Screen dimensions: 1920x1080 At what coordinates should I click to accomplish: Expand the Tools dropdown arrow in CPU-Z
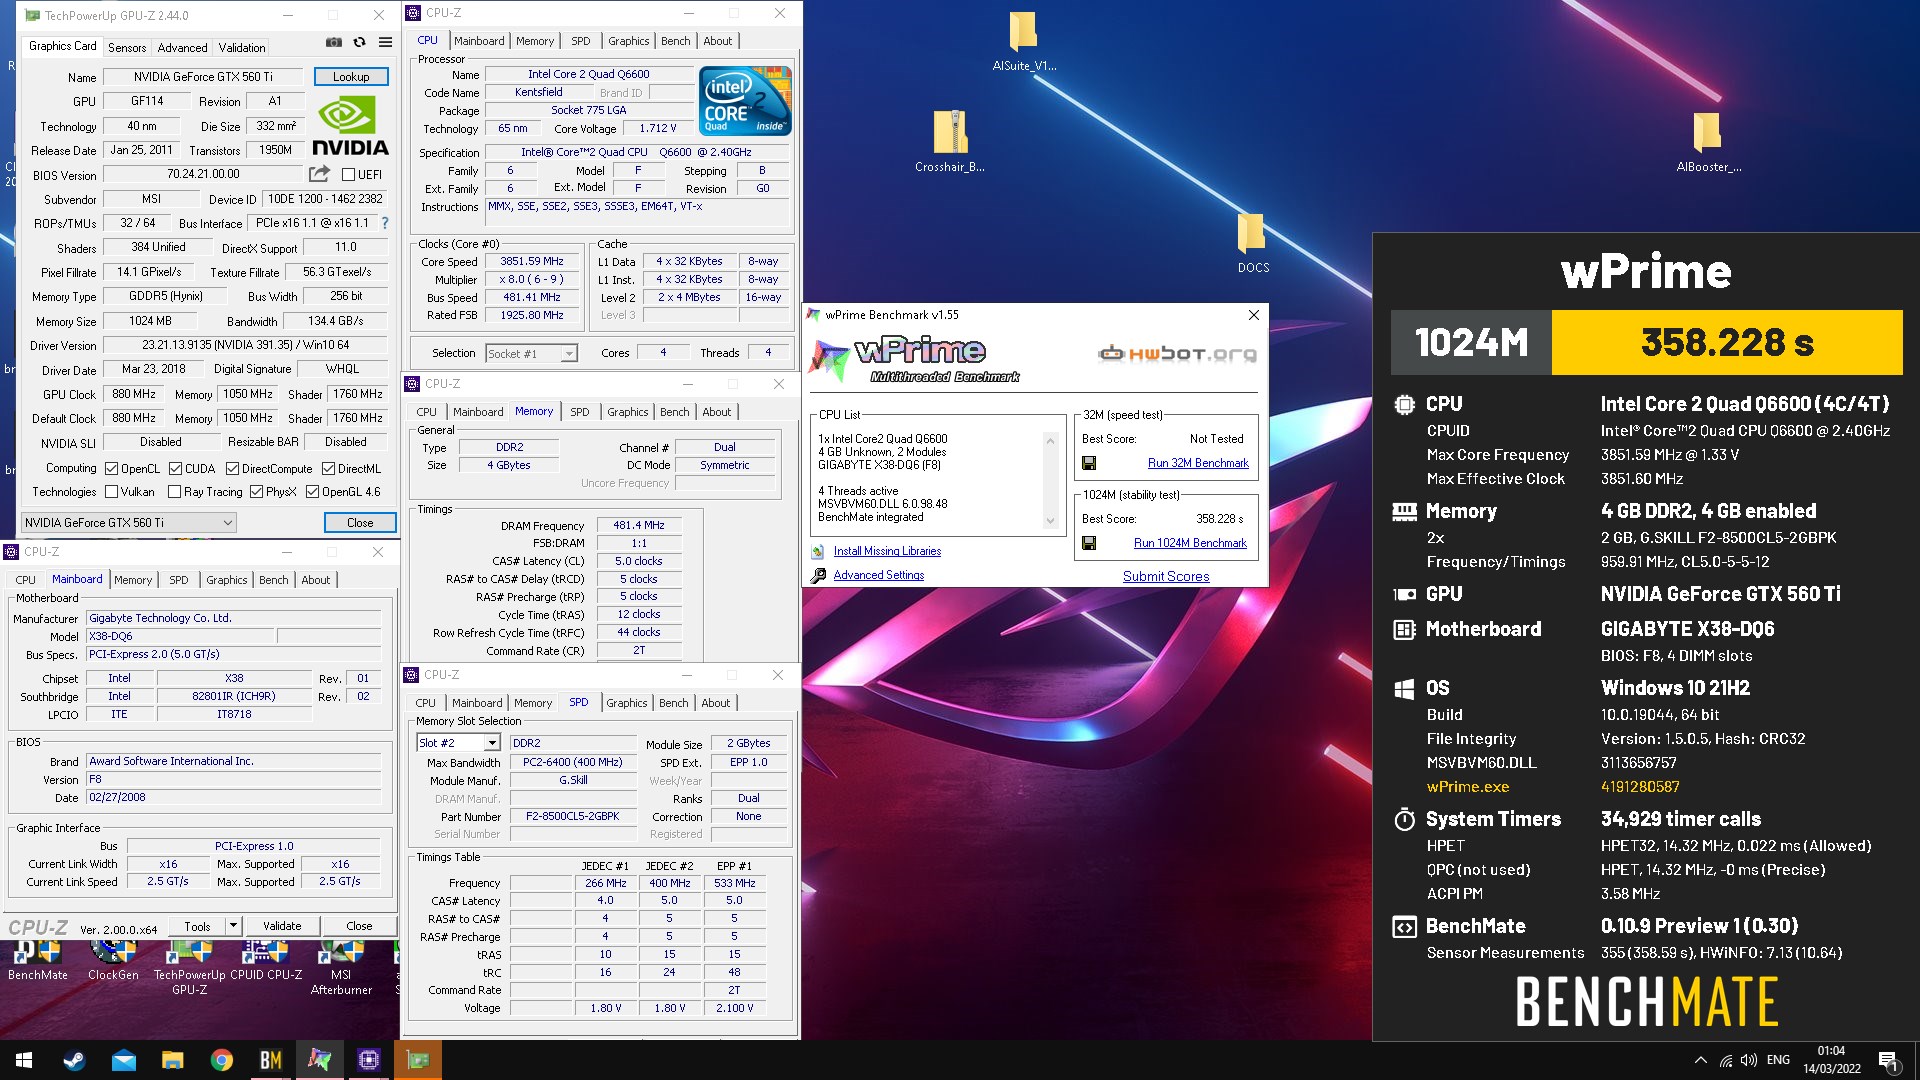click(x=233, y=926)
